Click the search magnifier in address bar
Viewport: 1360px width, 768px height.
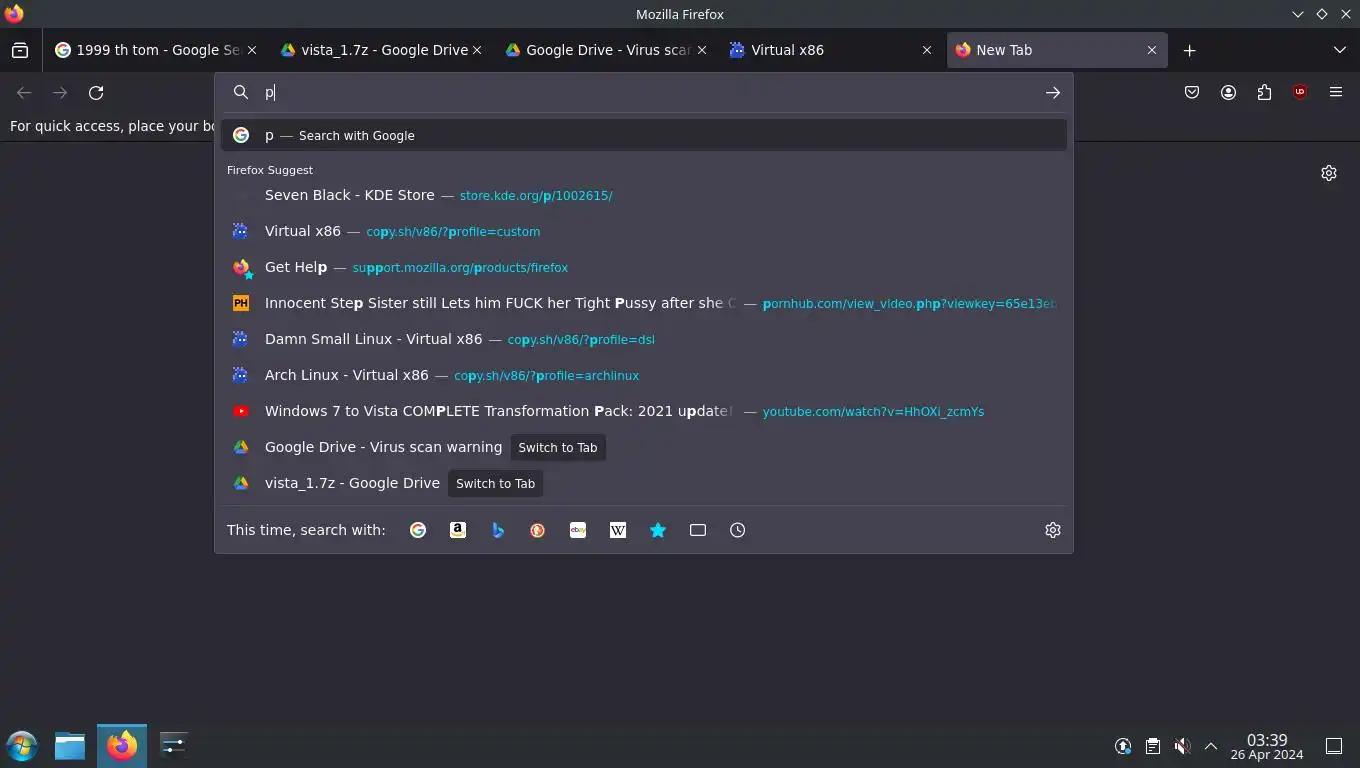[241, 92]
